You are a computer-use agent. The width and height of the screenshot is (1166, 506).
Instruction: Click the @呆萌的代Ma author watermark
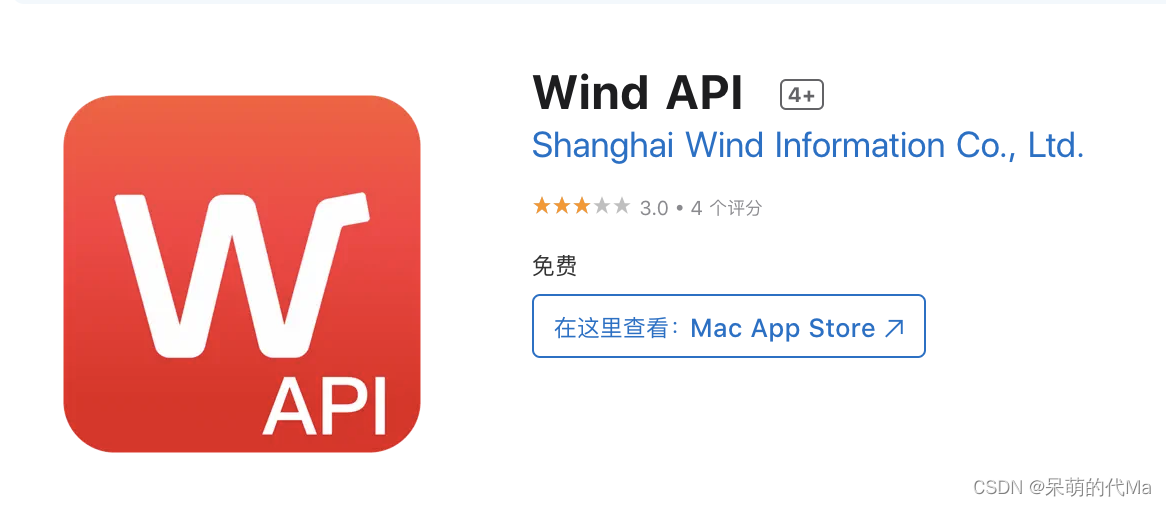coord(1090,487)
